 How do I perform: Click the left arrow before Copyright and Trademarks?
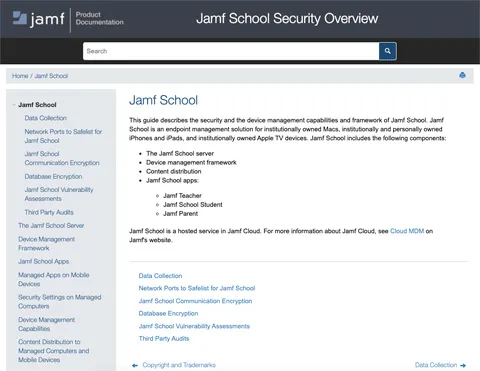[135, 366]
